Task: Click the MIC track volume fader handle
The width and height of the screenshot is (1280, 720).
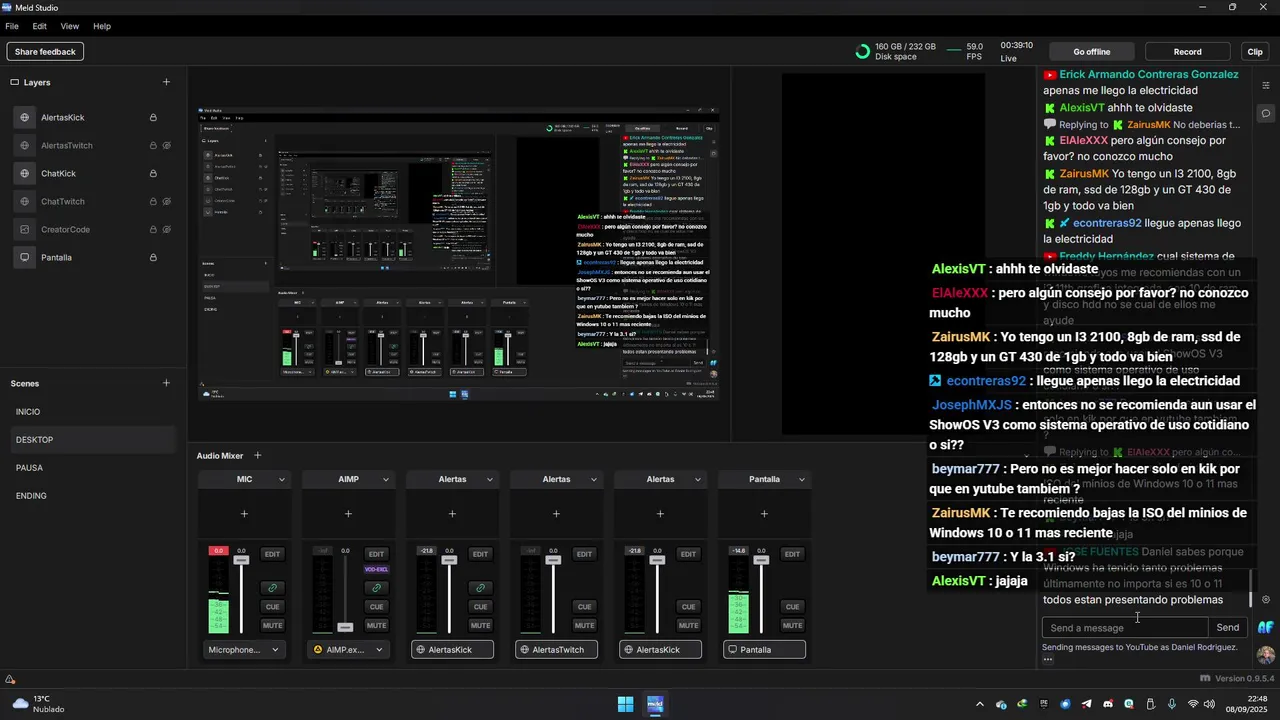Action: (241, 560)
